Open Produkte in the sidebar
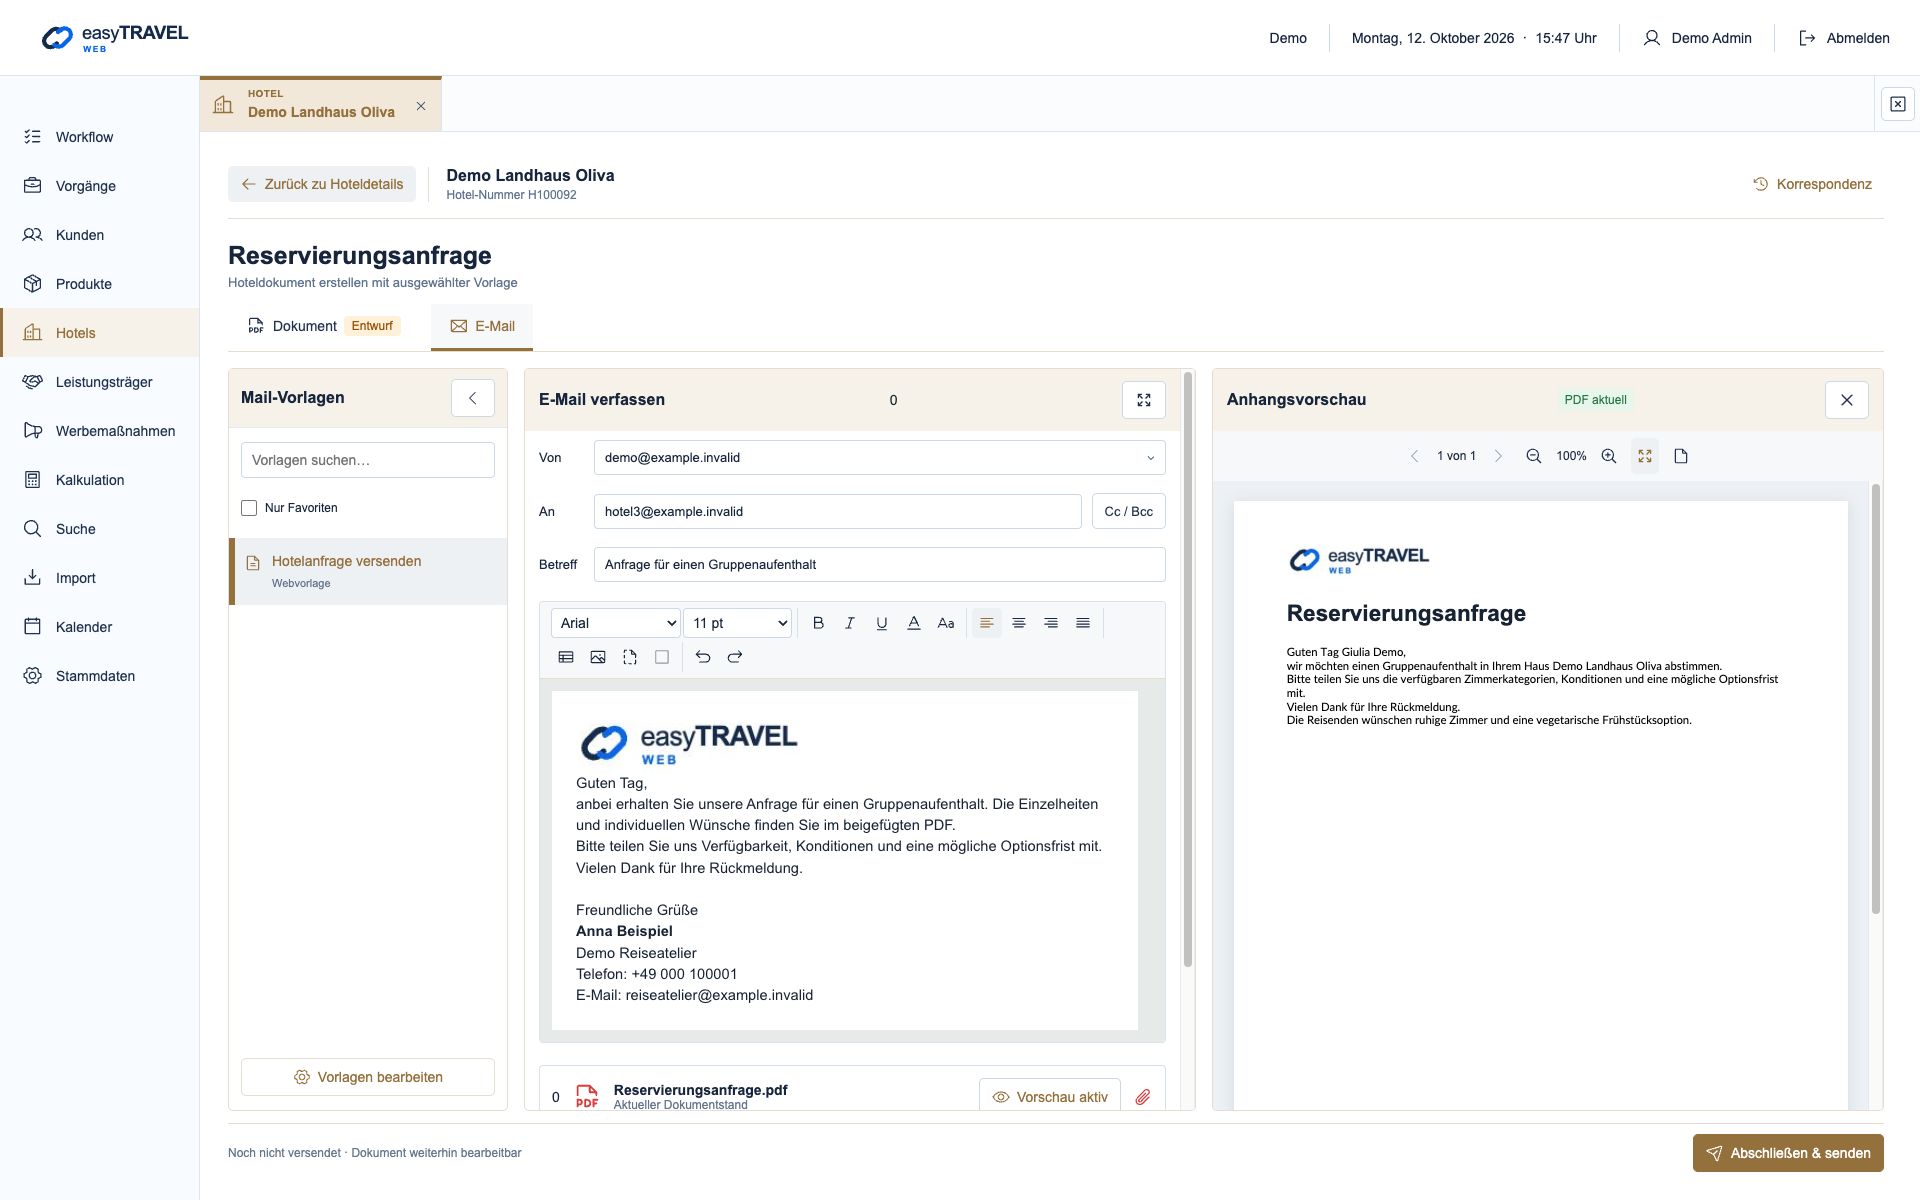Image resolution: width=1920 pixels, height=1200 pixels. [100, 284]
